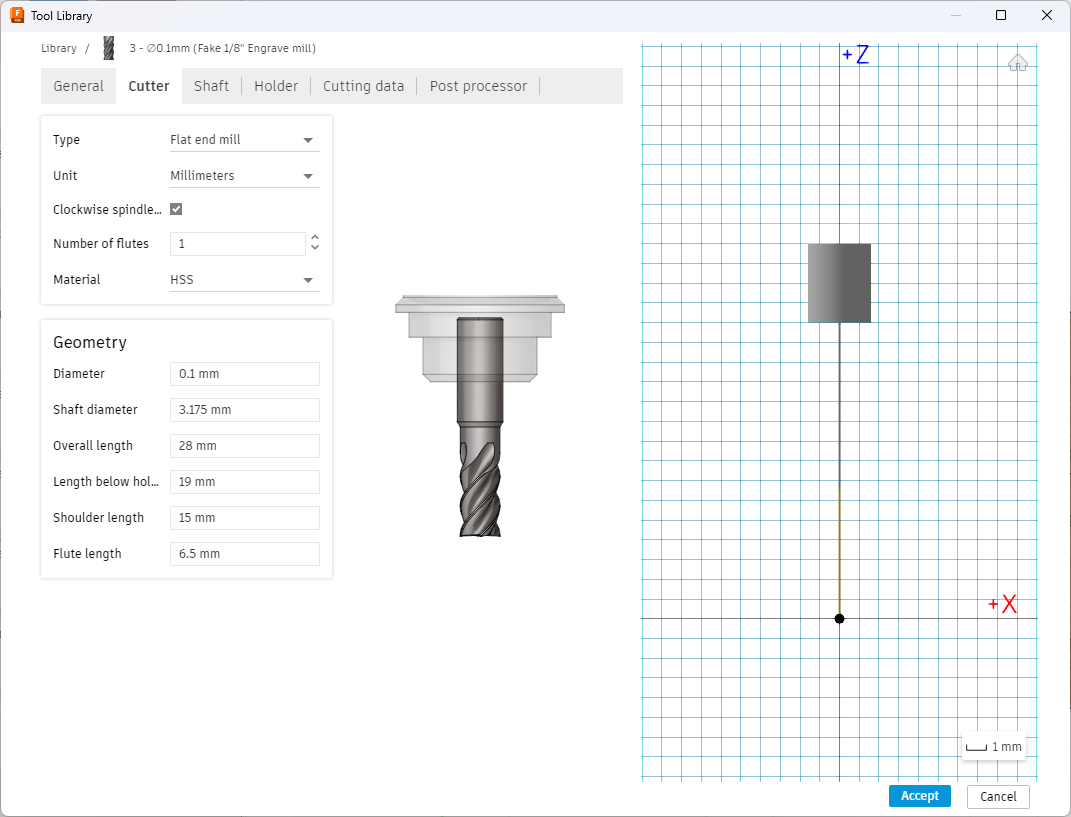Viewport: 1071px width, 817px height.
Task: Click the Diameter input field
Action: point(244,374)
